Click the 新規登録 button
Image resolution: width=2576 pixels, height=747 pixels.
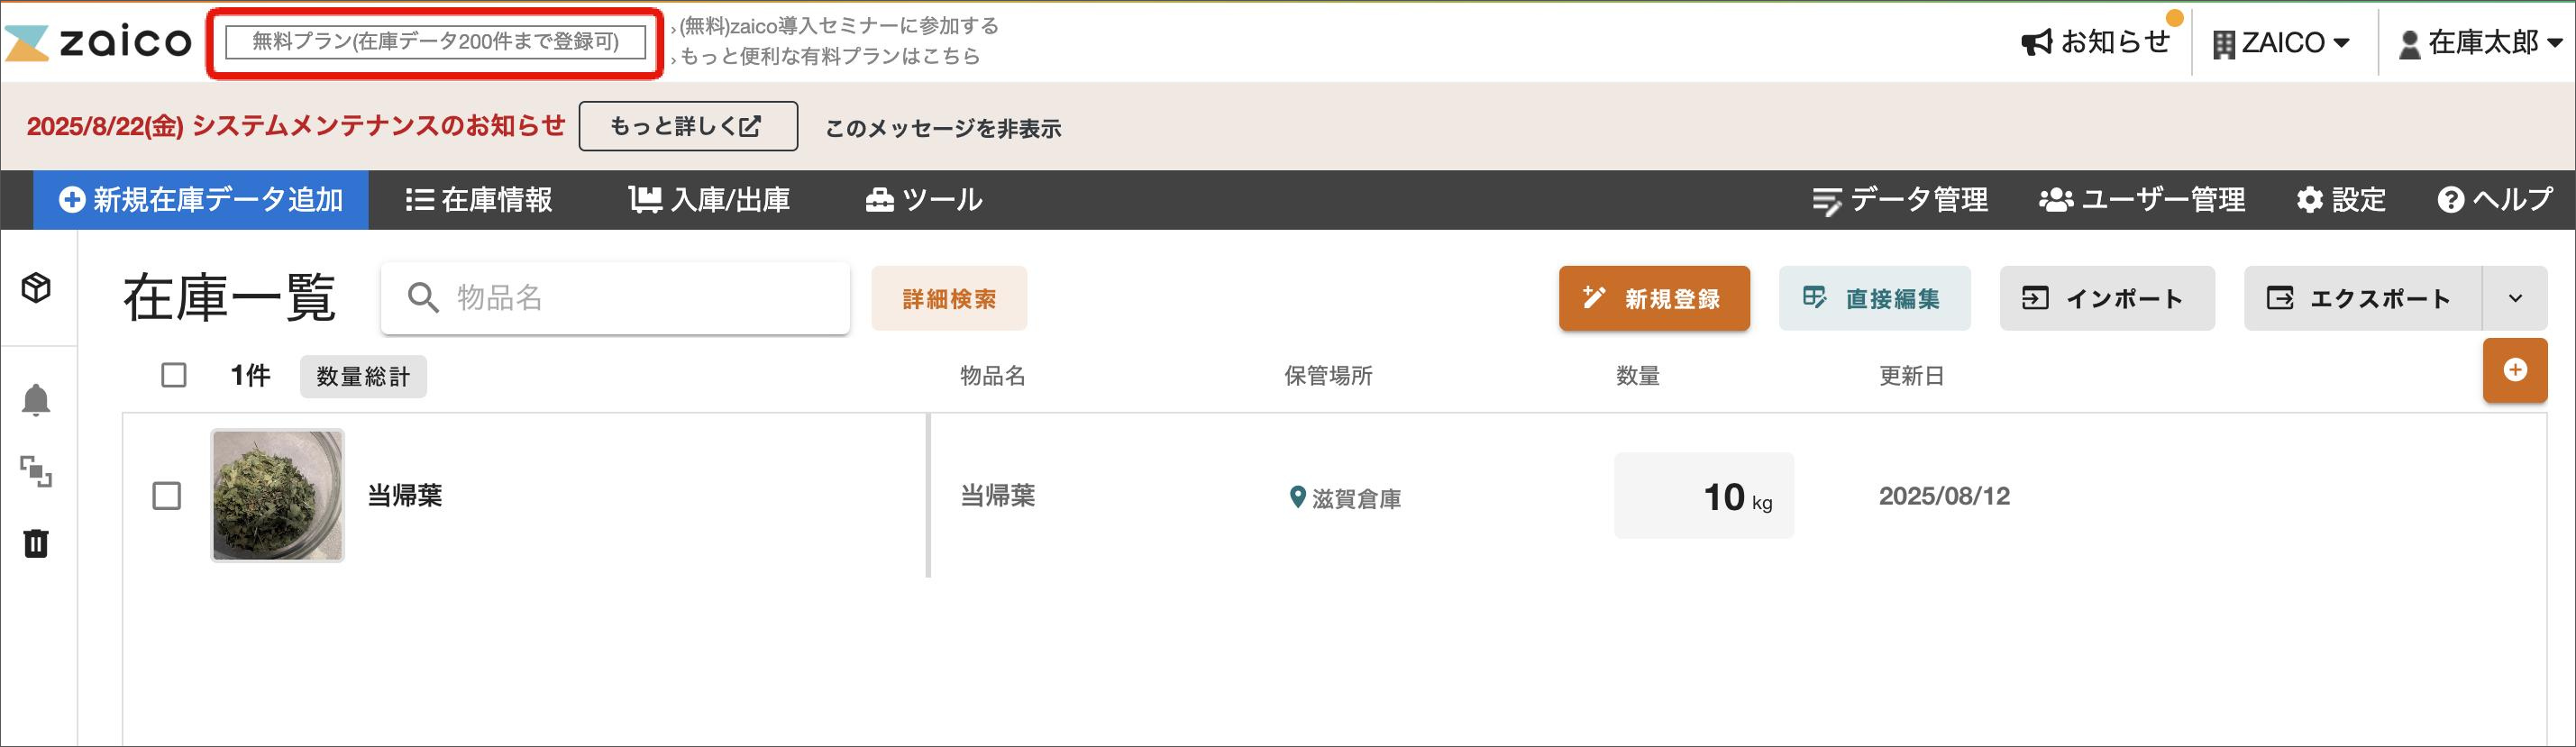pos(1654,298)
